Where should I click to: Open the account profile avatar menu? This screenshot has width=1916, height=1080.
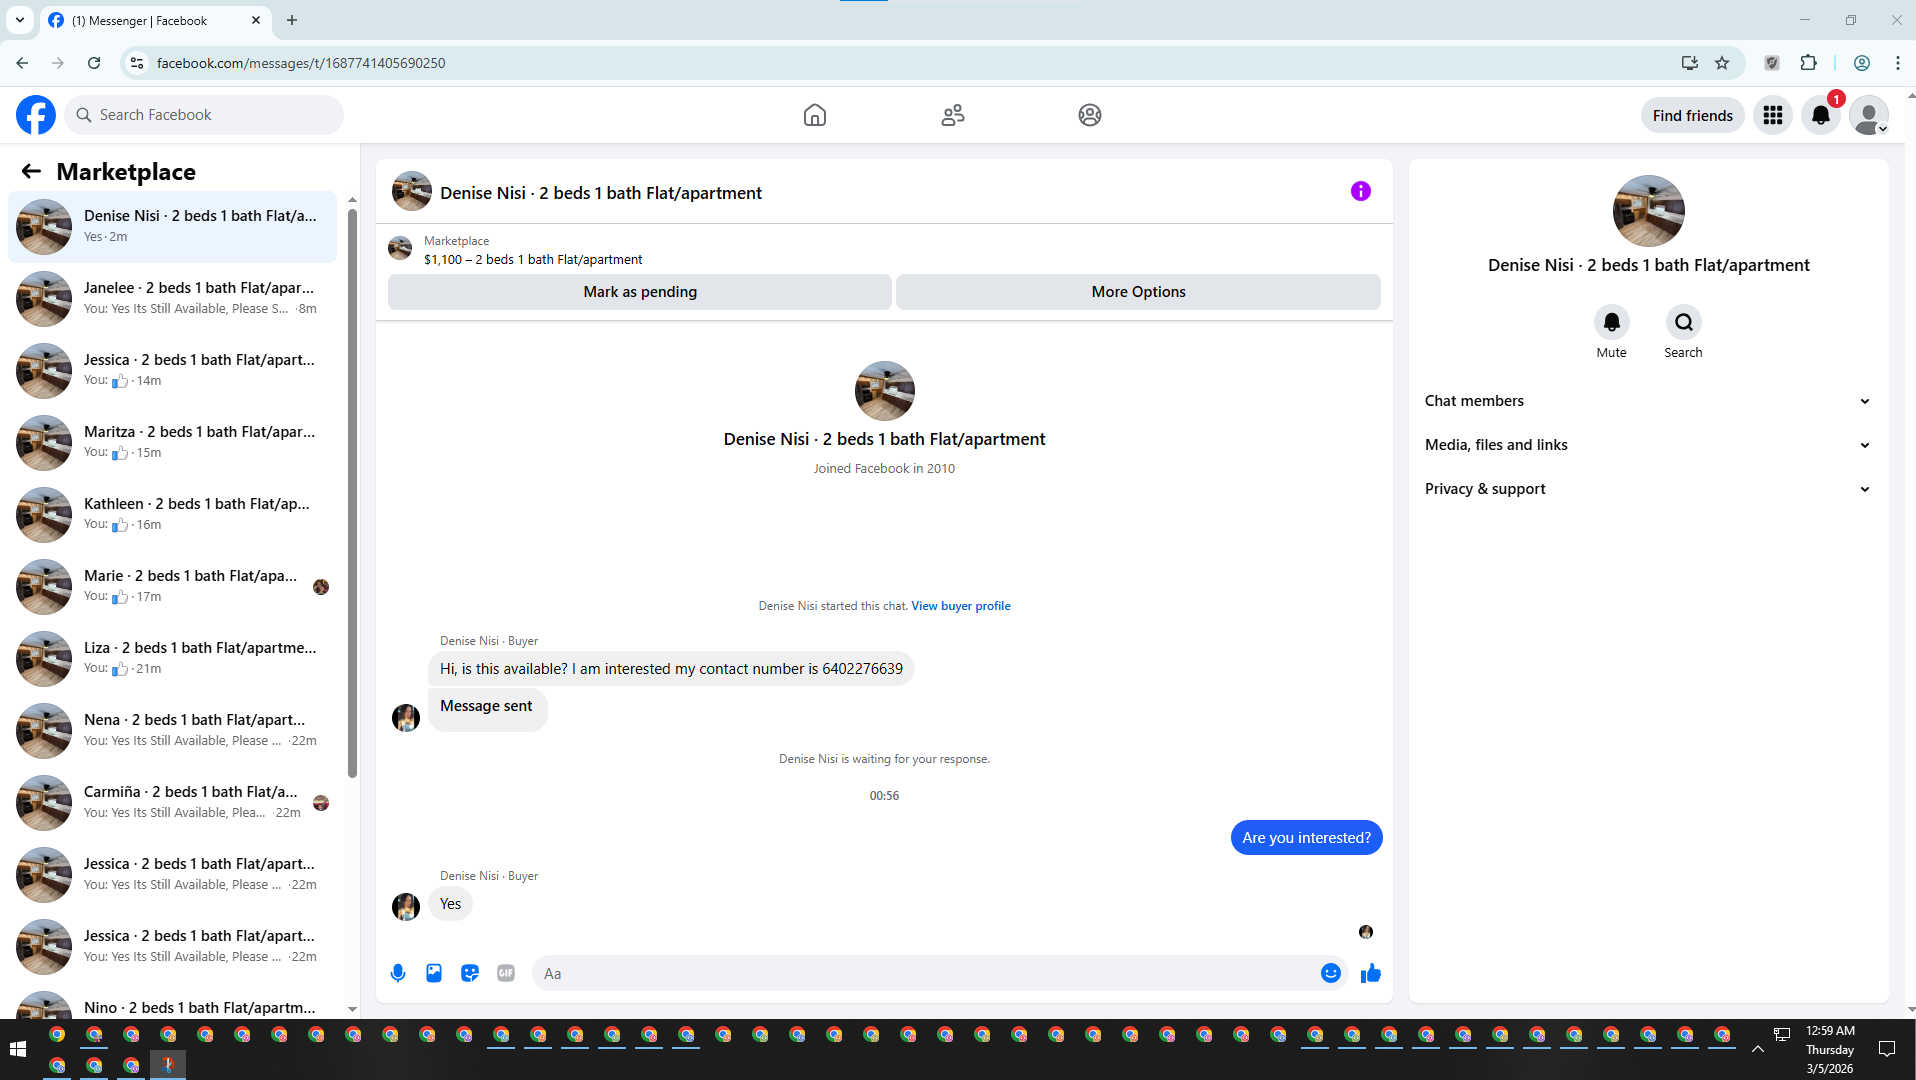pos(1869,115)
